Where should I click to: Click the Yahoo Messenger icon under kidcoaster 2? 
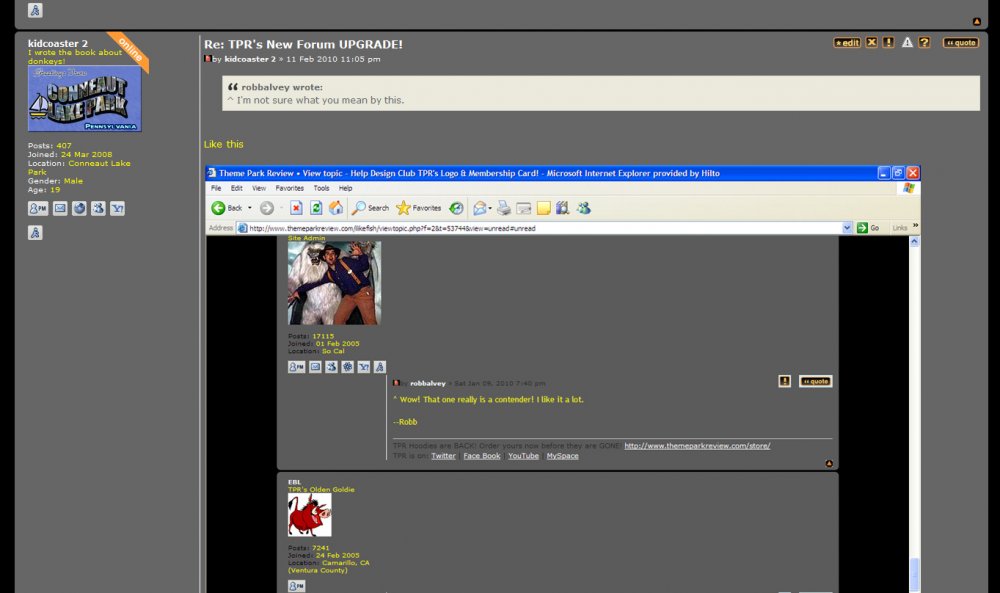[x=117, y=208]
